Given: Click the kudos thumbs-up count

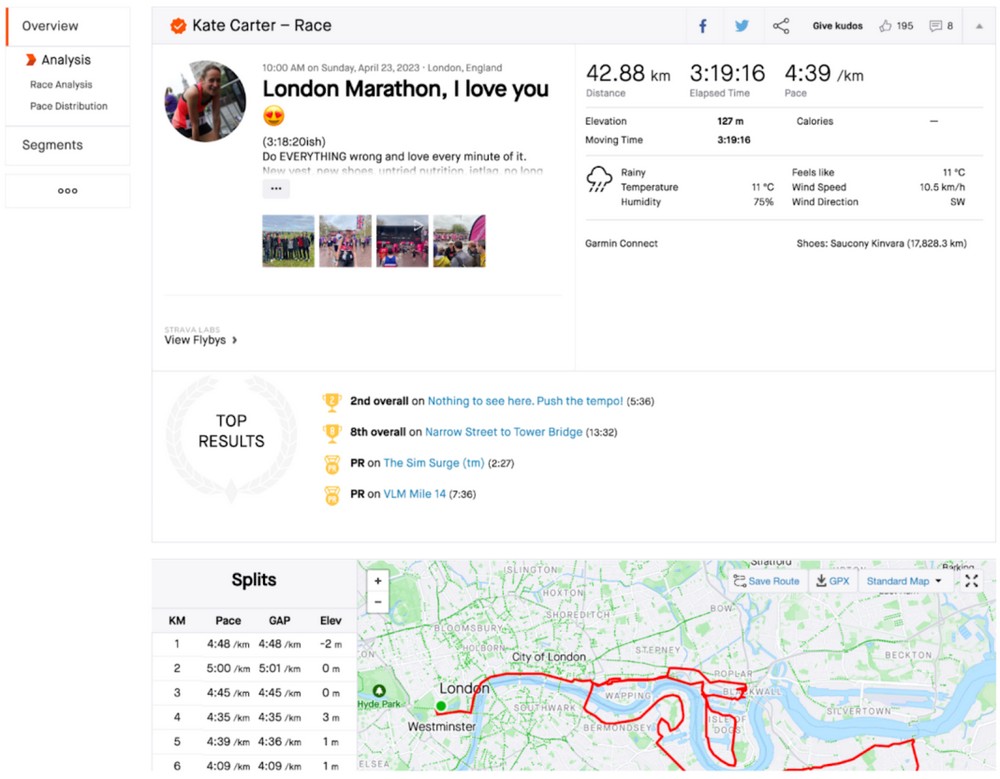Looking at the screenshot, I should (x=896, y=26).
